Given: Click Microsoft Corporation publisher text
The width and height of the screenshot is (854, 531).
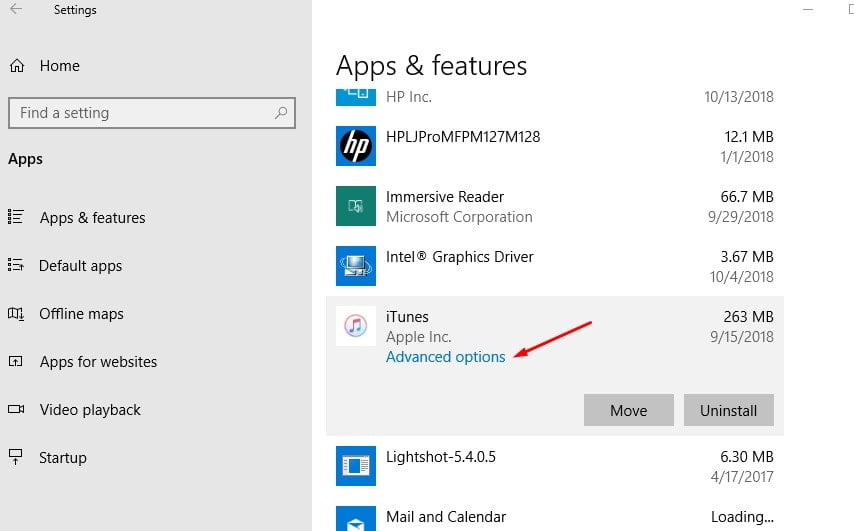Looking at the screenshot, I should 459,217.
